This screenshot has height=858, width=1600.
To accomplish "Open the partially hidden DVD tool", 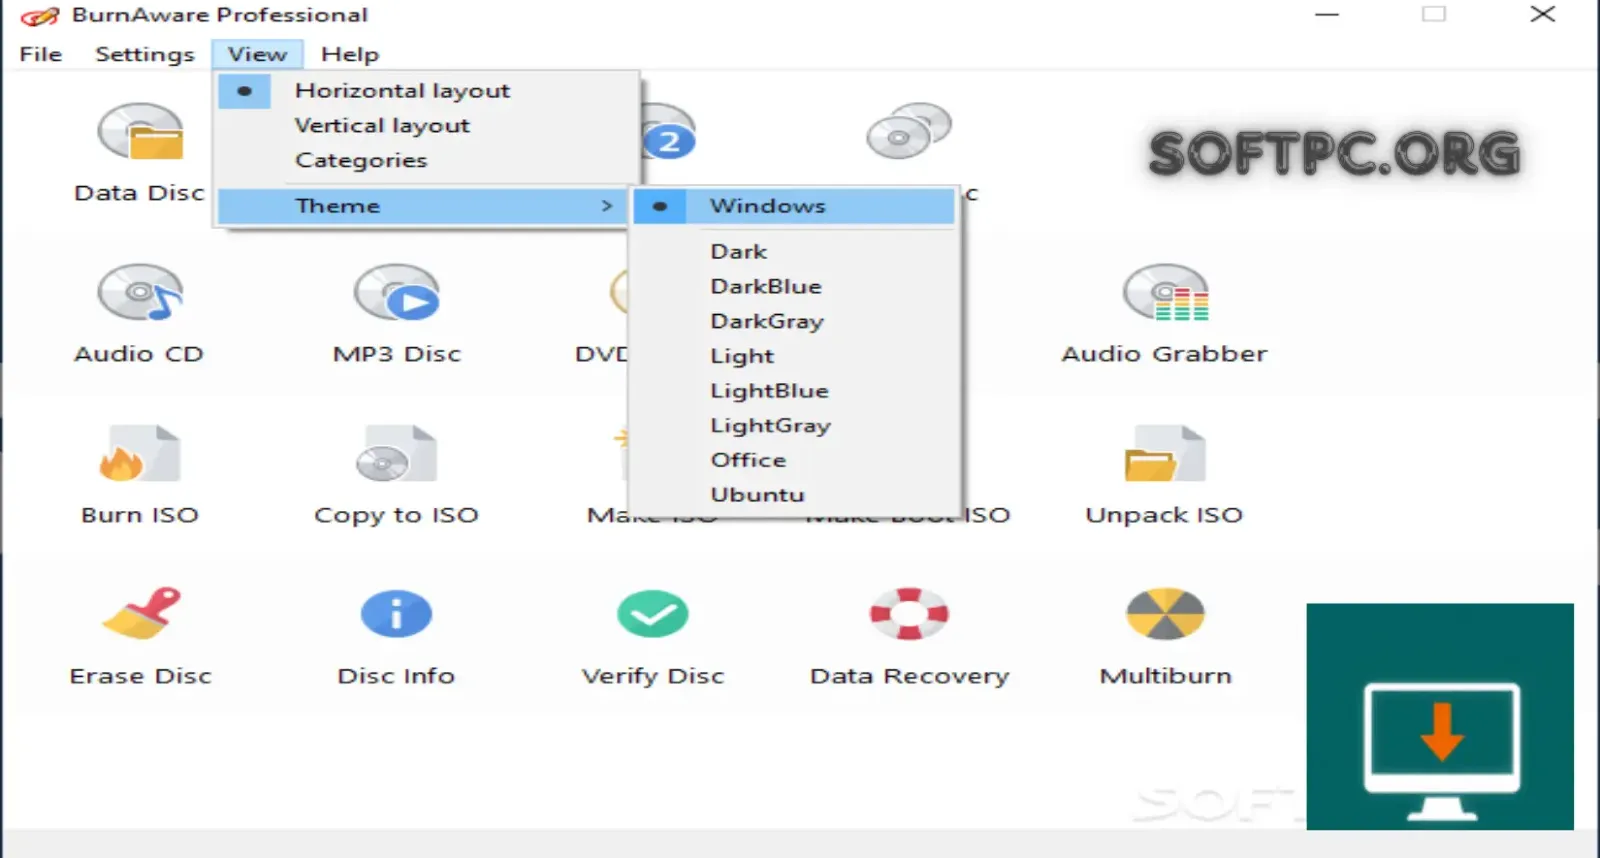I will (602, 313).
